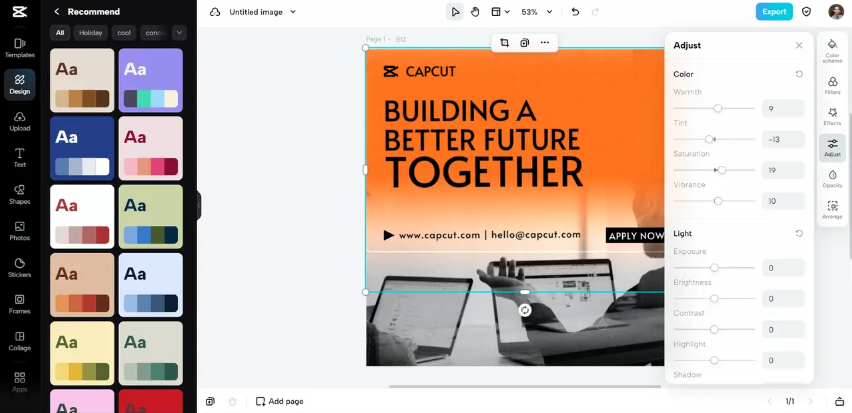
Task: Click the Brightness value field
Action: tap(783, 298)
